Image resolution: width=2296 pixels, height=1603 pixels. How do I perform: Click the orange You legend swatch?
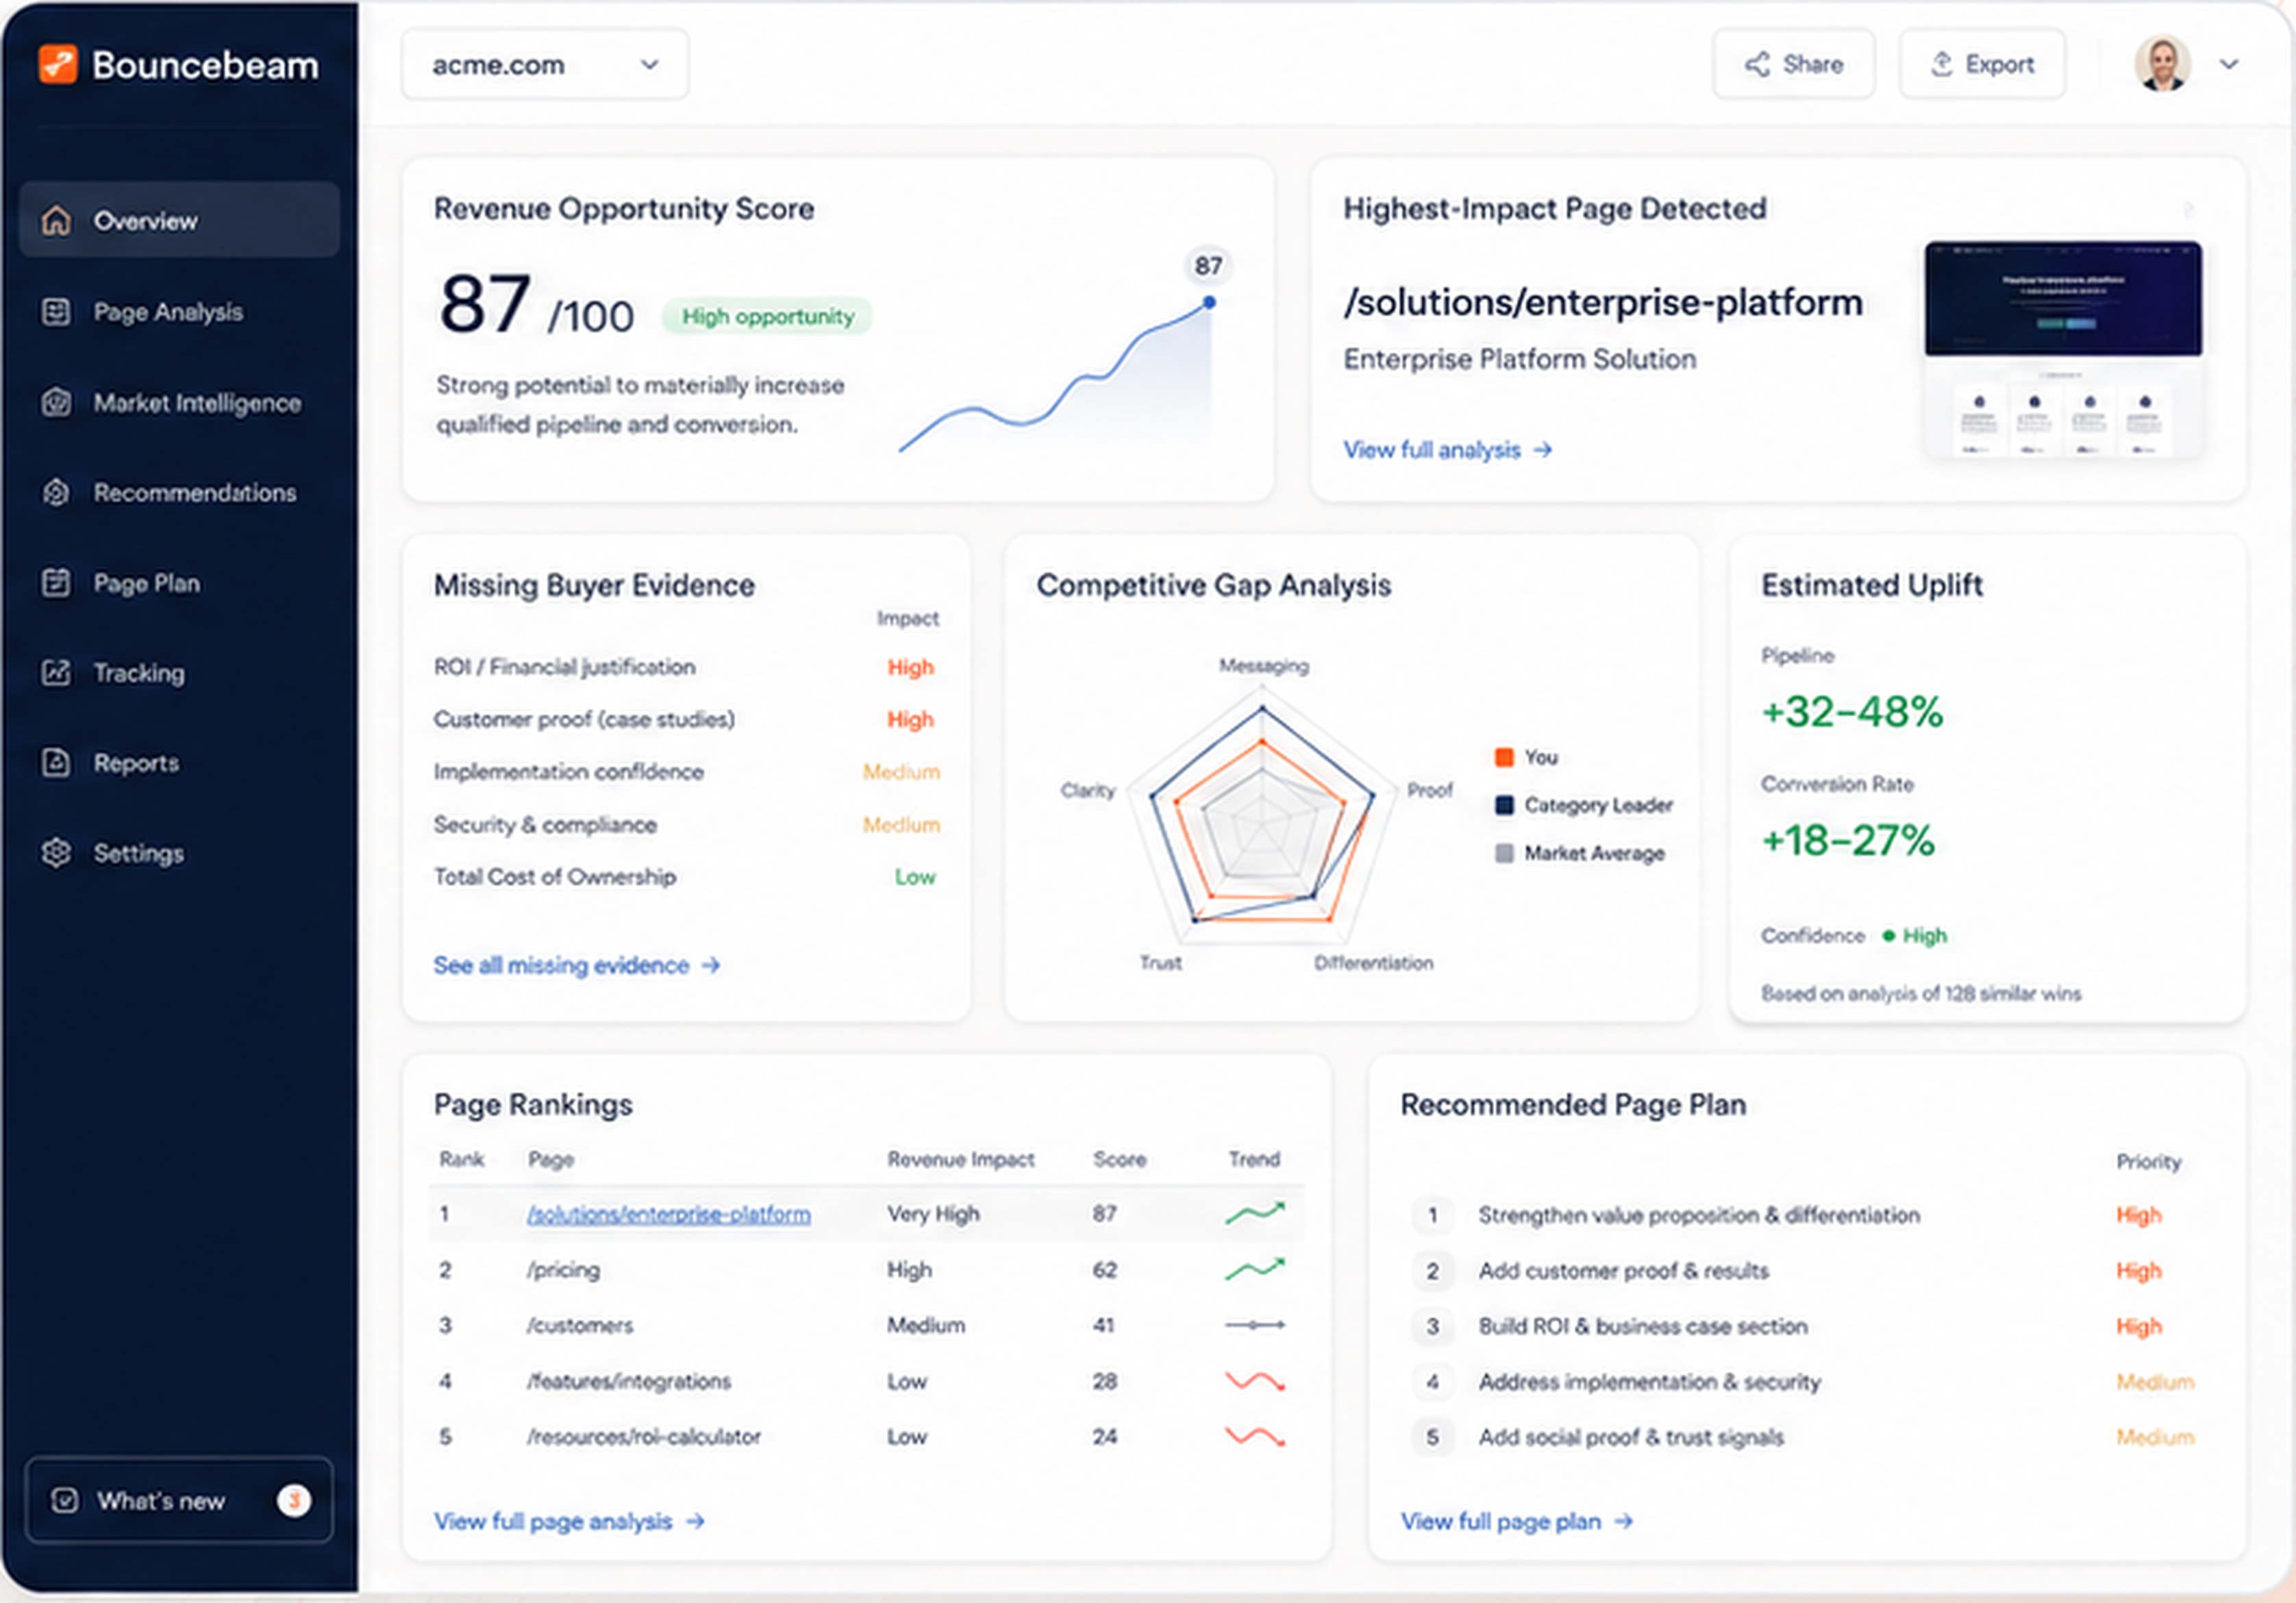1504,757
